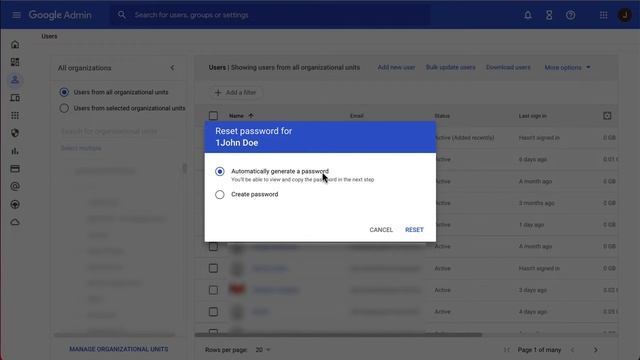Open Security shield icon in the sidebar
640x360 pixels.
click(15, 133)
